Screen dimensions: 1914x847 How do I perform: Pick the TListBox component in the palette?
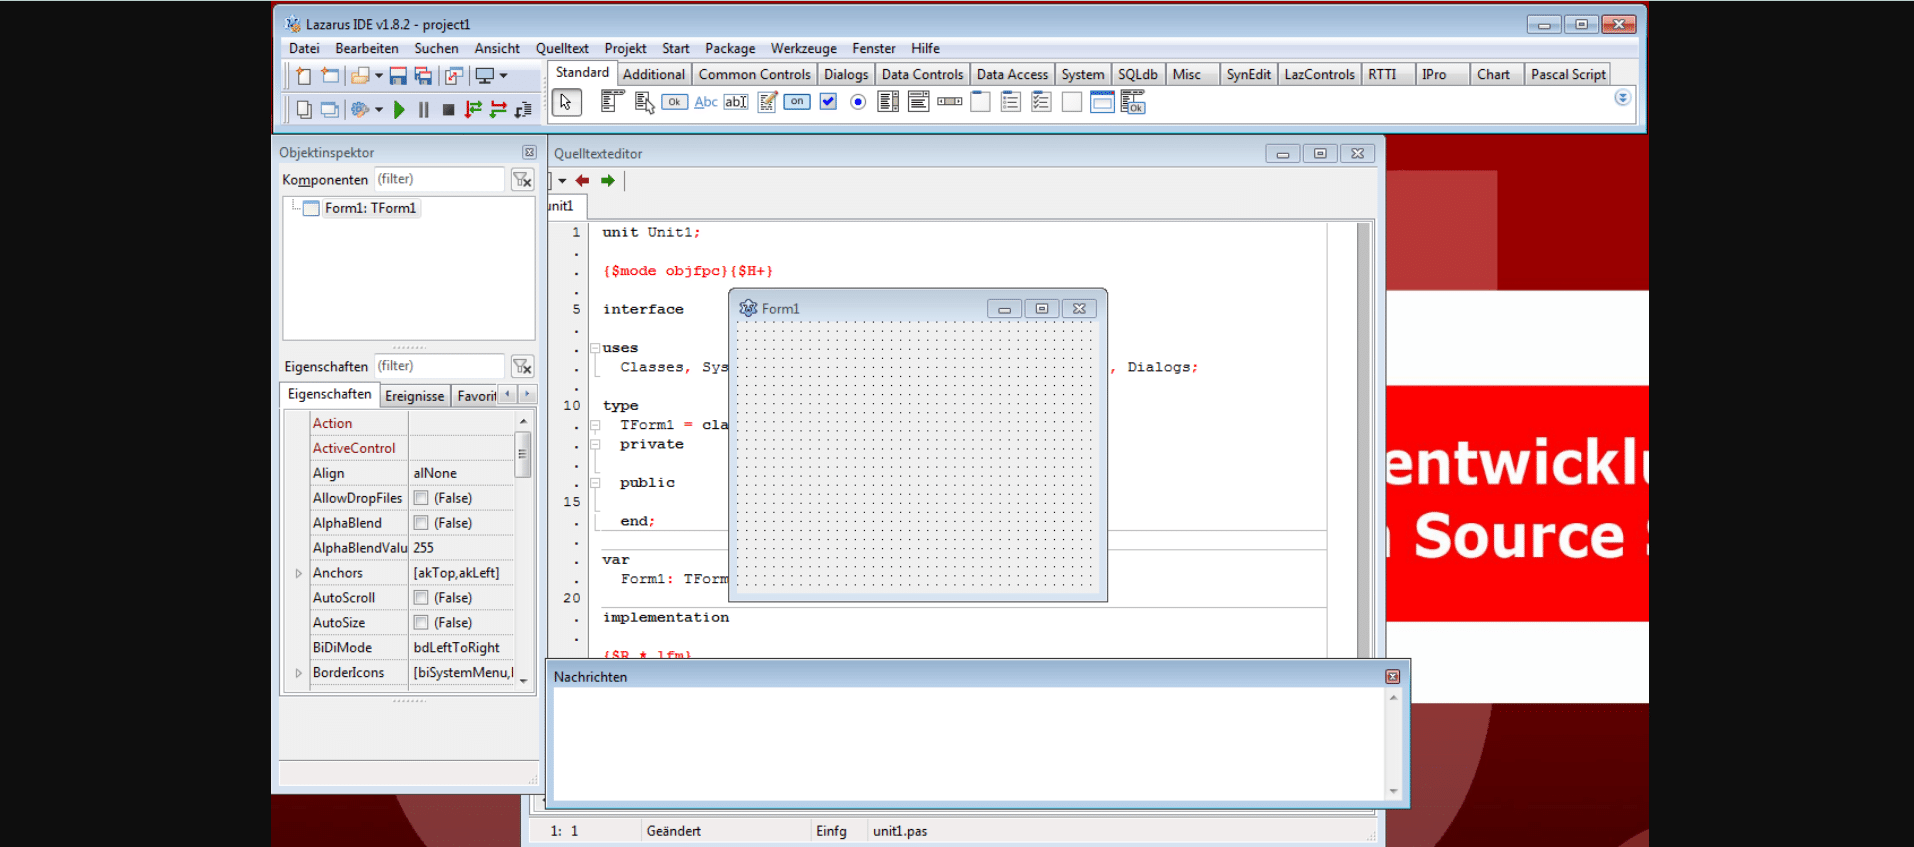click(x=888, y=102)
